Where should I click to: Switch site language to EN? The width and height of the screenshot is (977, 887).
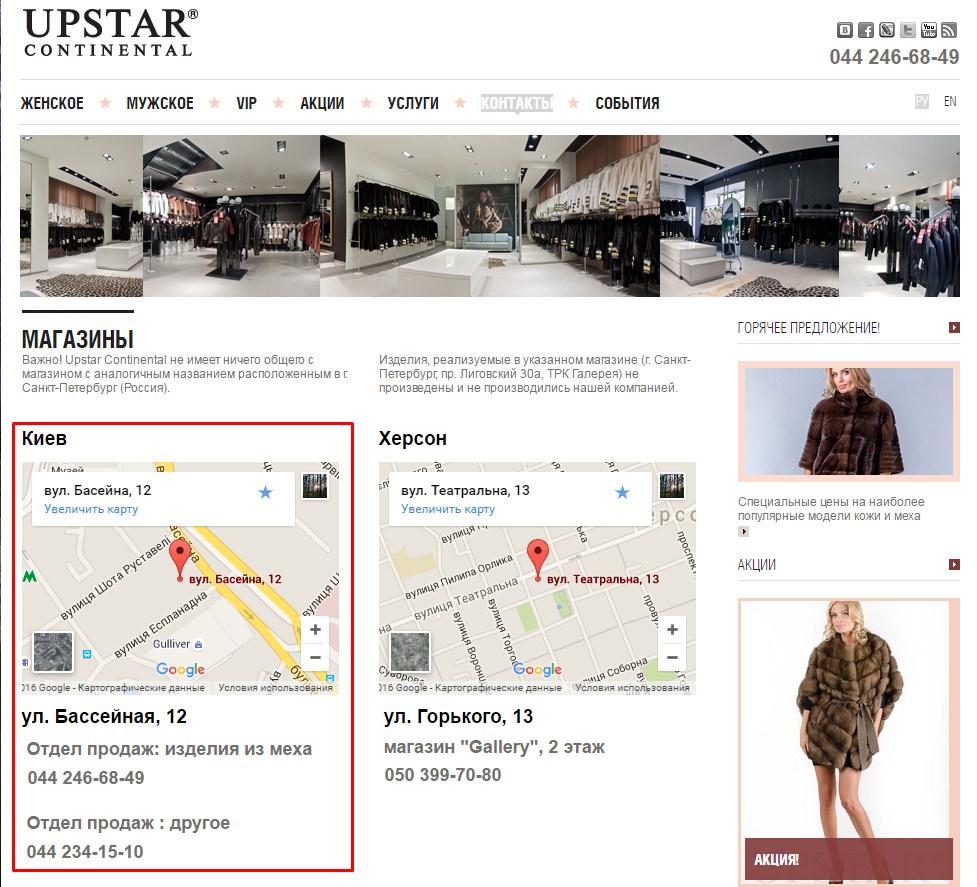pos(950,102)
